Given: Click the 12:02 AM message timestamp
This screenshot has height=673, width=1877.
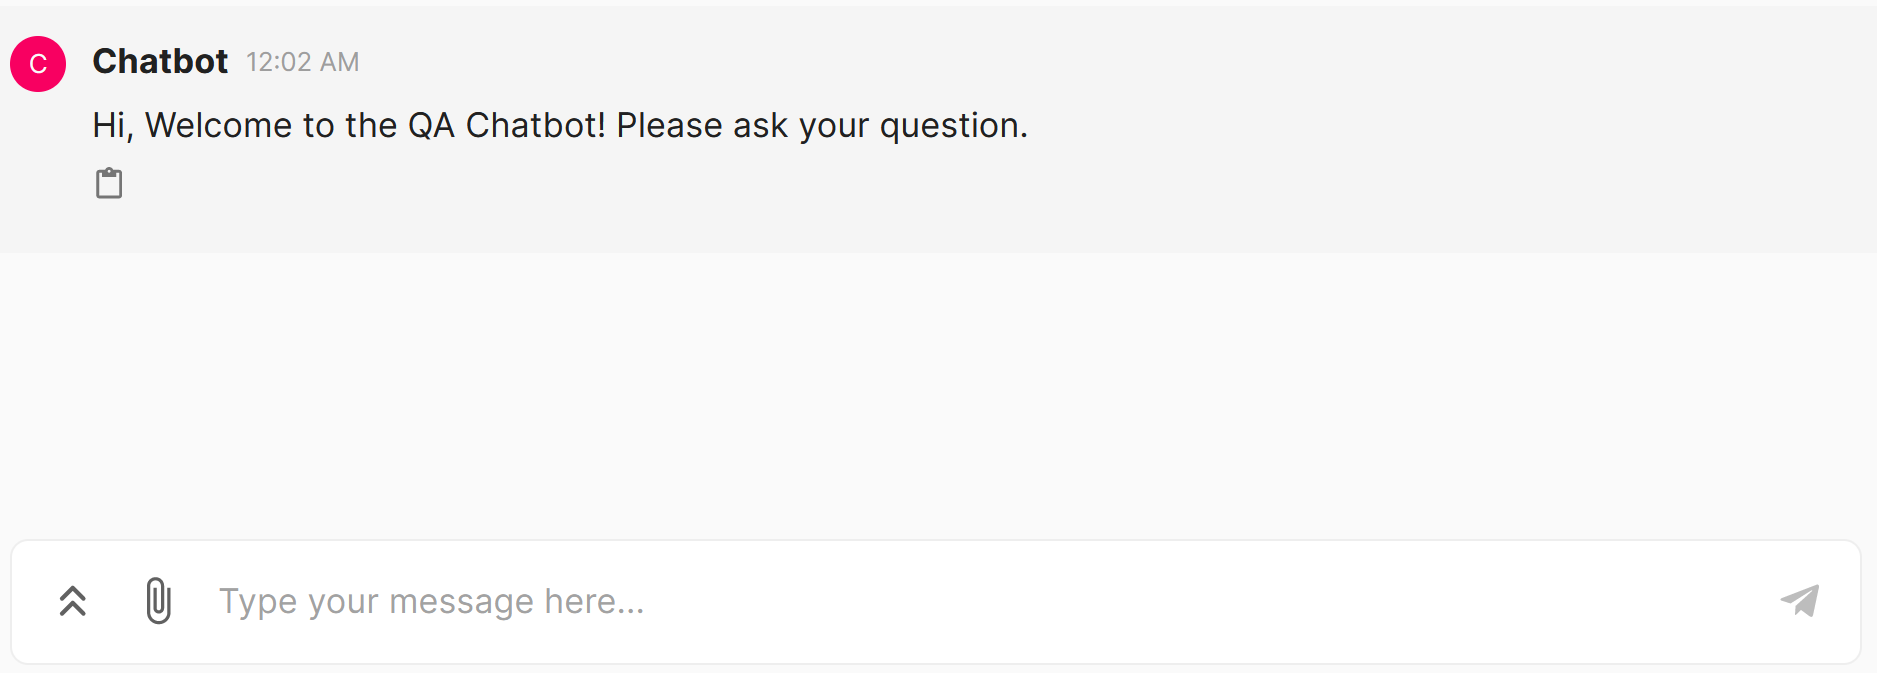Looking at the screenshot, I should (x=302, y=62).
